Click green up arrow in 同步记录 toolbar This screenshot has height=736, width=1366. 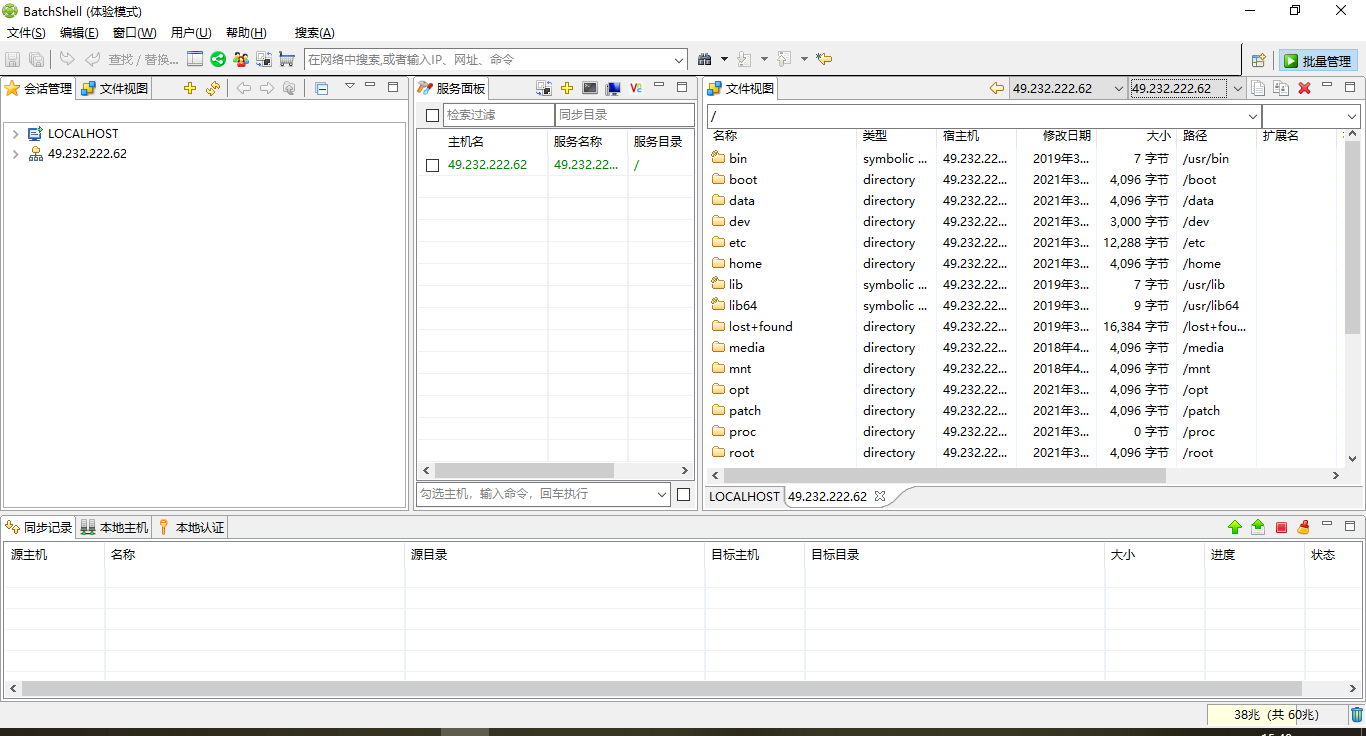pos(1235,527)
